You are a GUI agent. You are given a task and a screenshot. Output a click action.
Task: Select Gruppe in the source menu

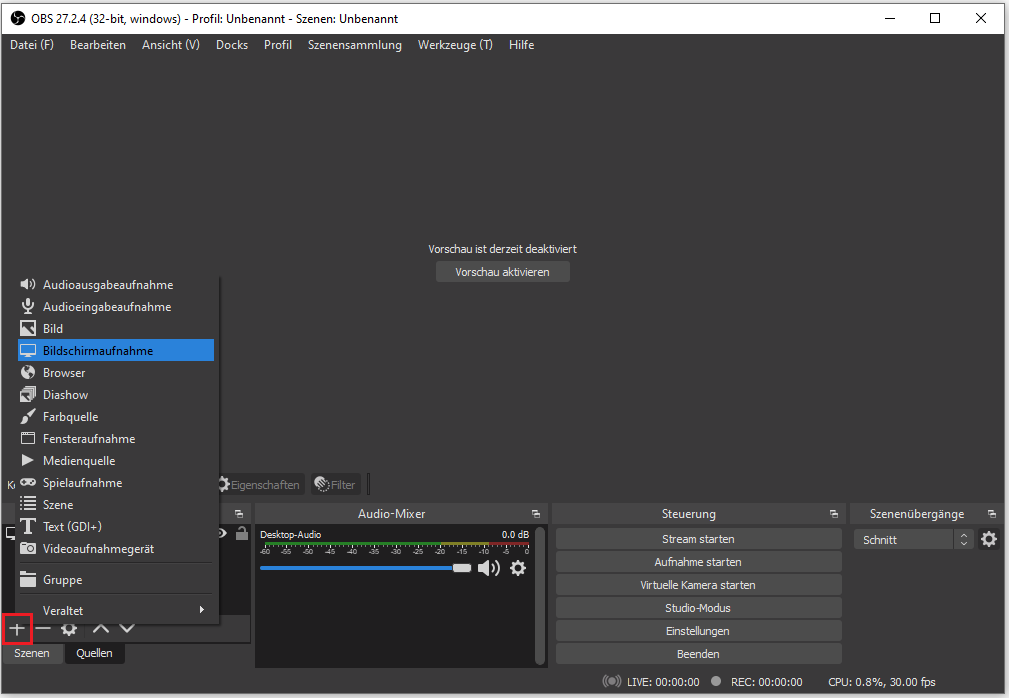116,580
